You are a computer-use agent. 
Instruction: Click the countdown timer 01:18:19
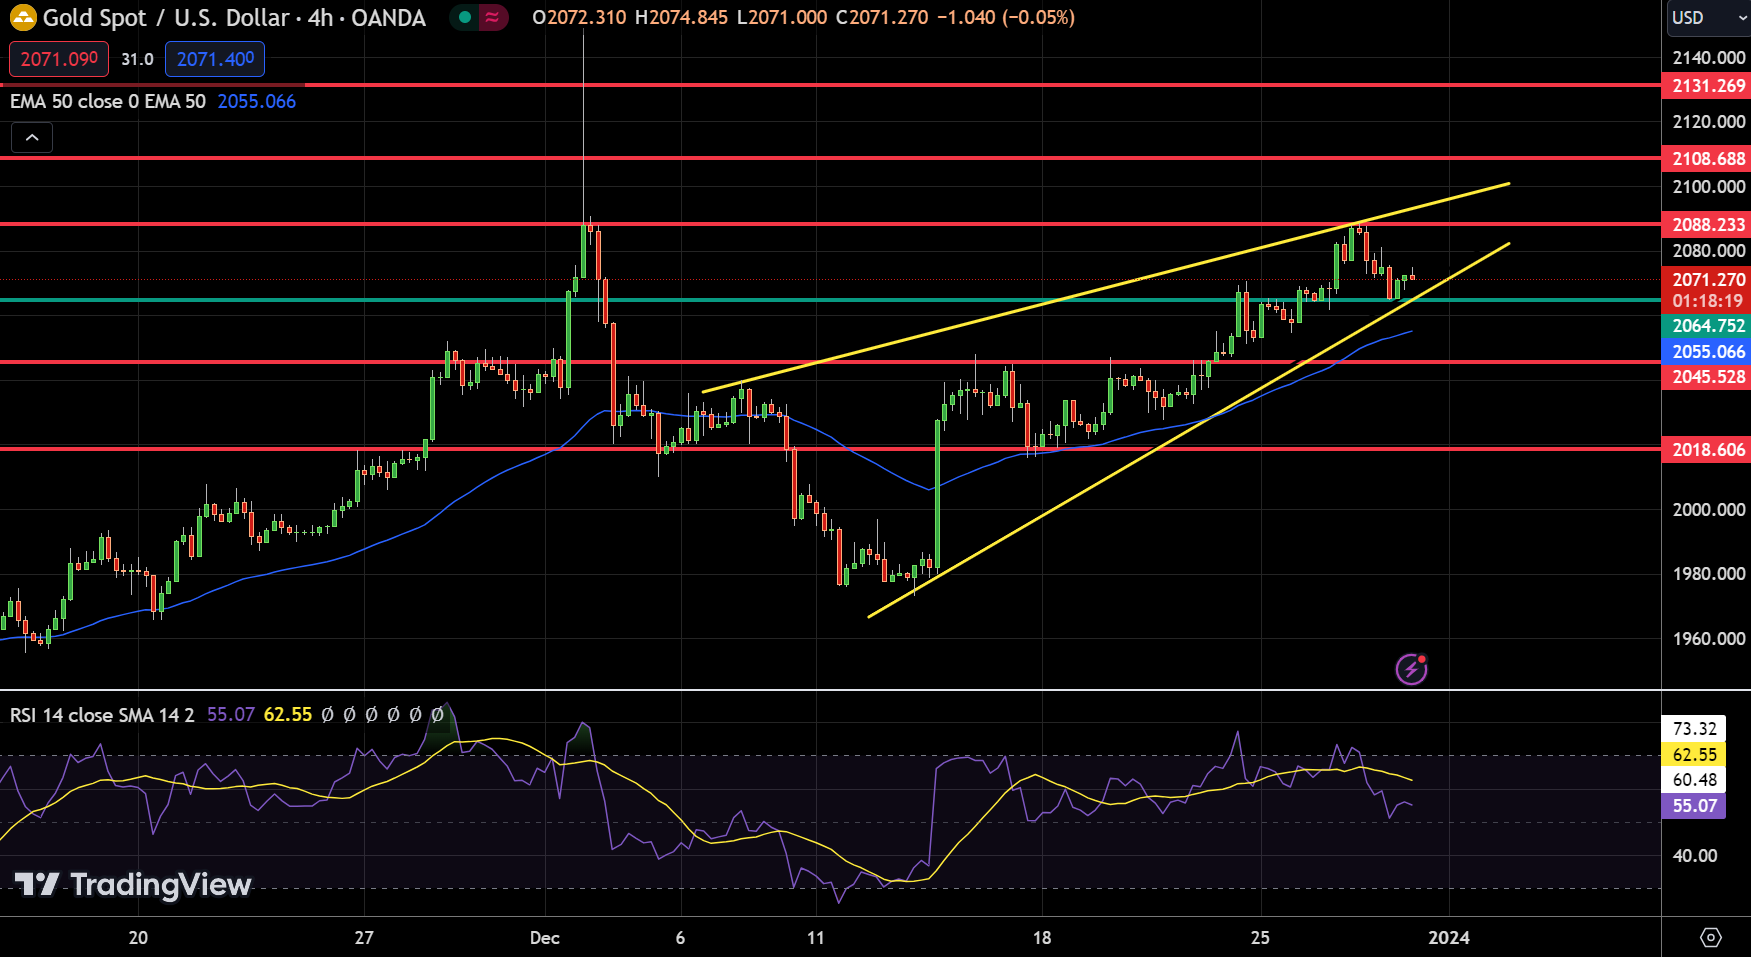coord(1706,301)
